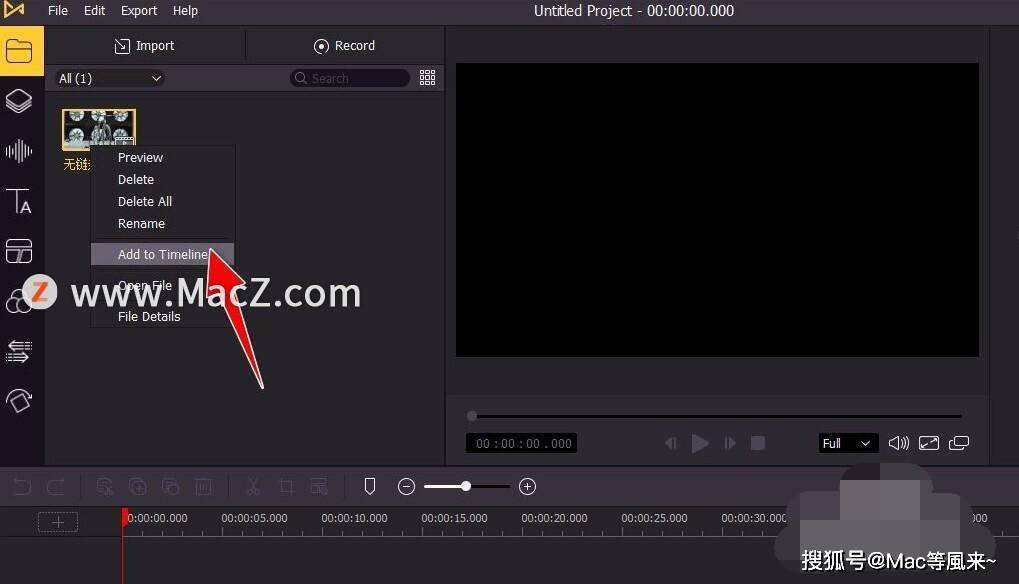The image size is (1019, 584).
Task: Click the media Search field
Action: tap(350, 78)
